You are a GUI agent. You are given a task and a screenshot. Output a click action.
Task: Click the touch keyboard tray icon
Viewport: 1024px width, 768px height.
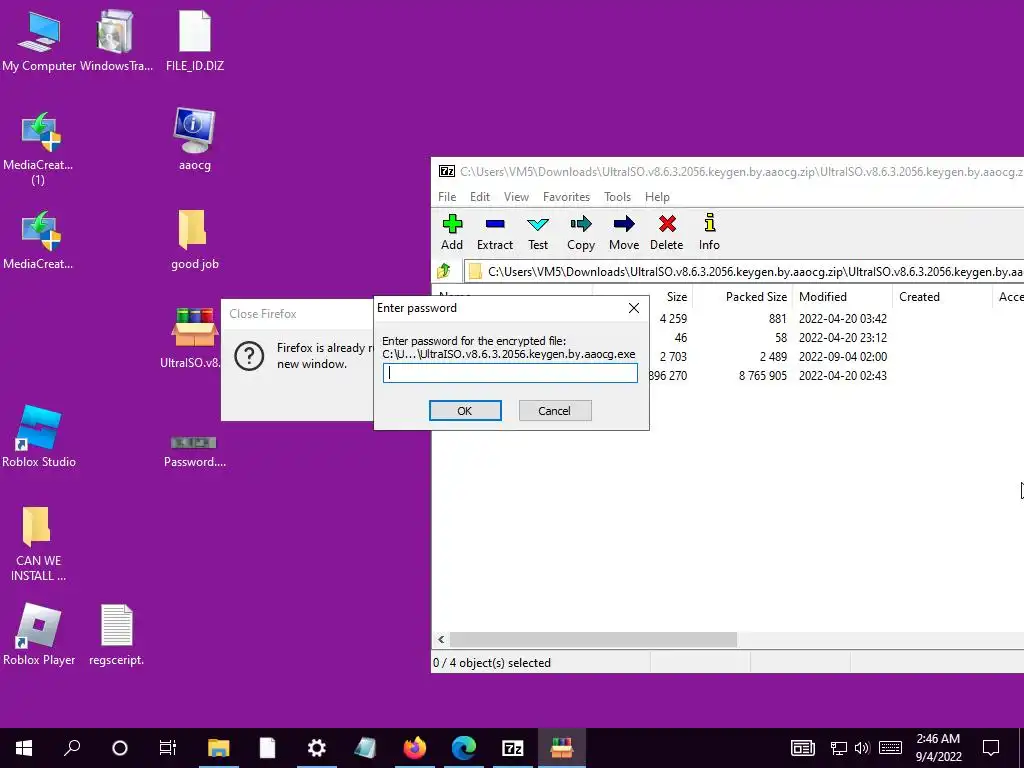(890, 748)
